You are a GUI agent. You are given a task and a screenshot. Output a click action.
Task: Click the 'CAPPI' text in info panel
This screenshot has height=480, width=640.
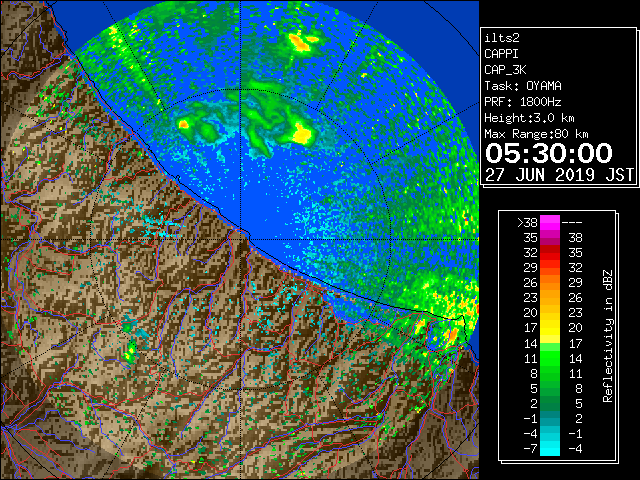pyautogui.click(x=501, y=54)
